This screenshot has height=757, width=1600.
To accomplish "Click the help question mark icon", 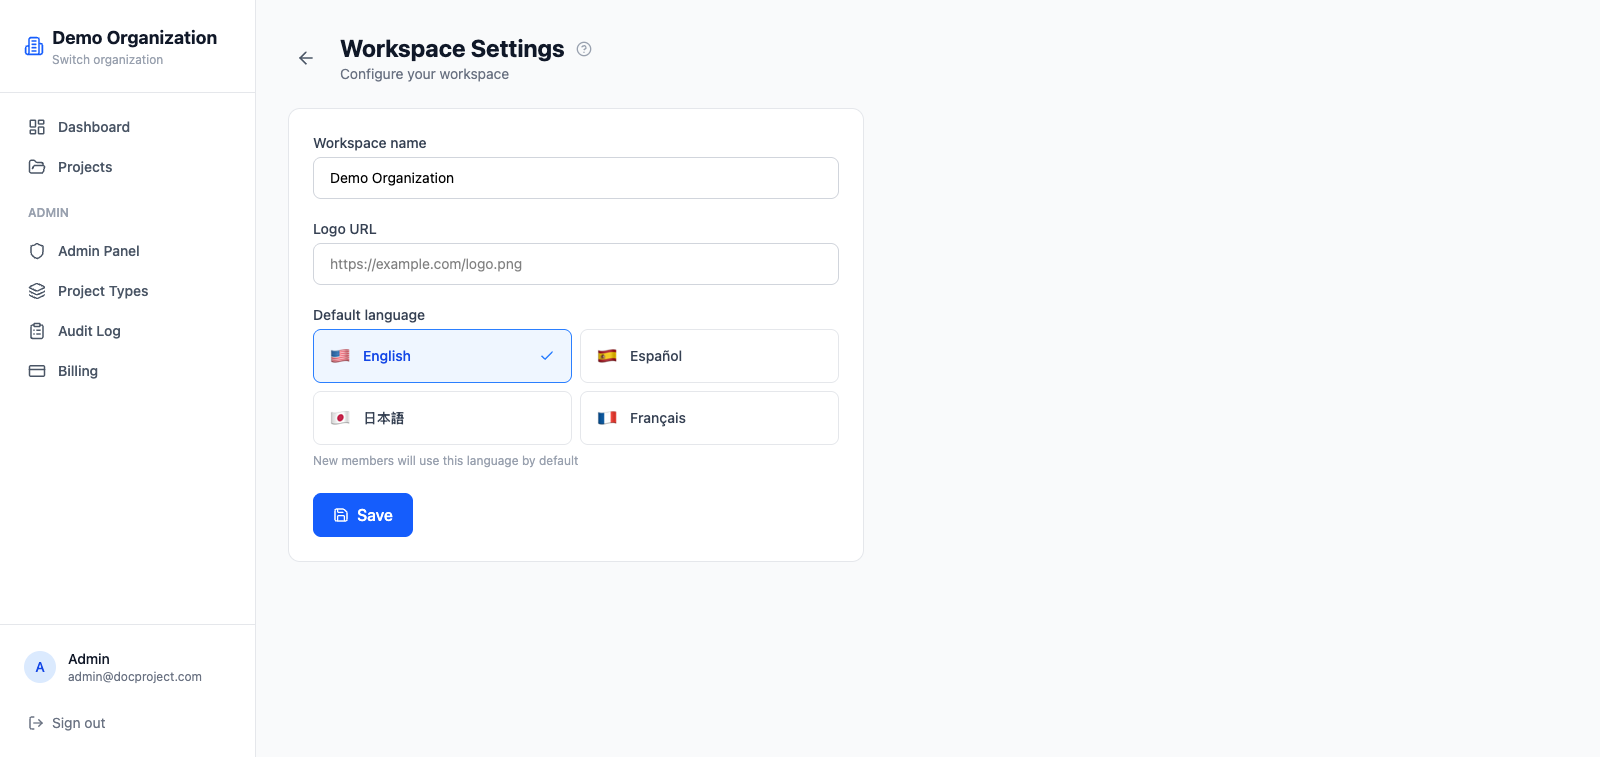I will pos(584,49).
